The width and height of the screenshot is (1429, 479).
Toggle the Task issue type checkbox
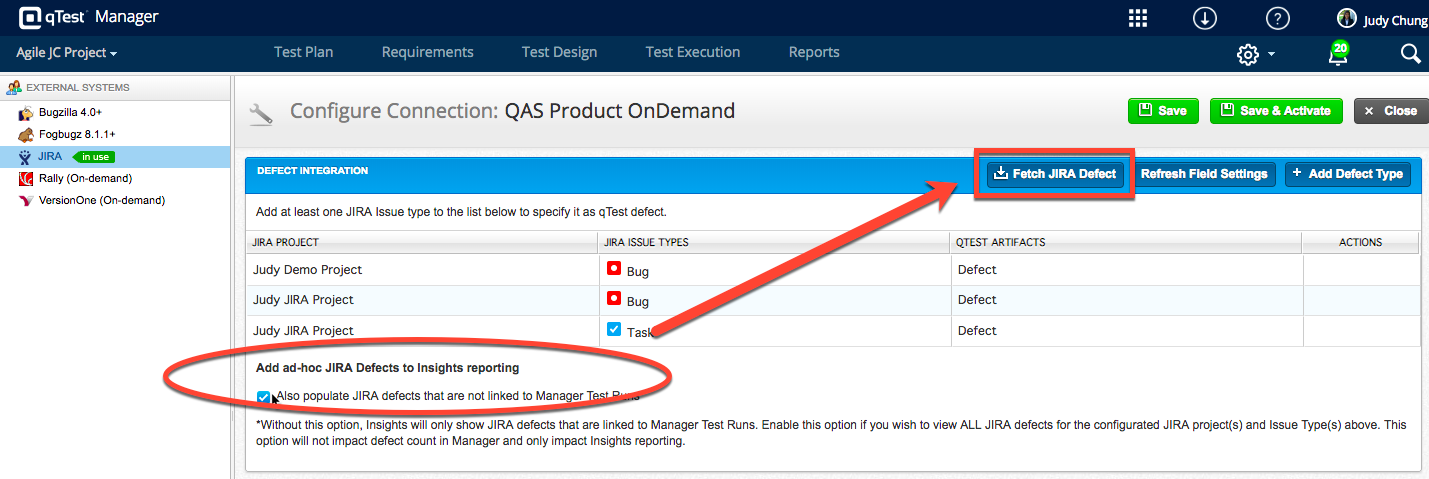tap(614, 329)
